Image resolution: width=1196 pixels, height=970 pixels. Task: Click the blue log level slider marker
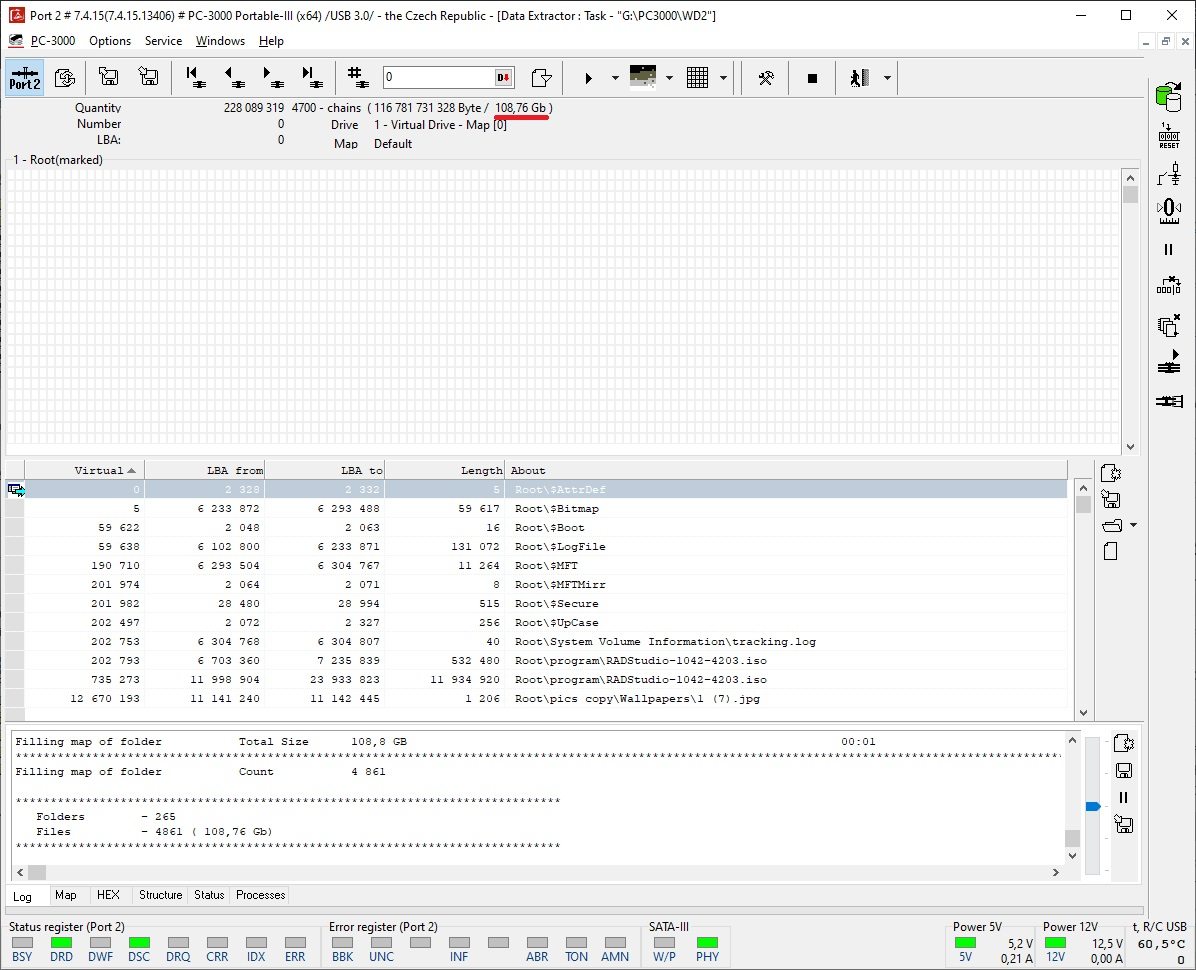(x=1093, y=806)
